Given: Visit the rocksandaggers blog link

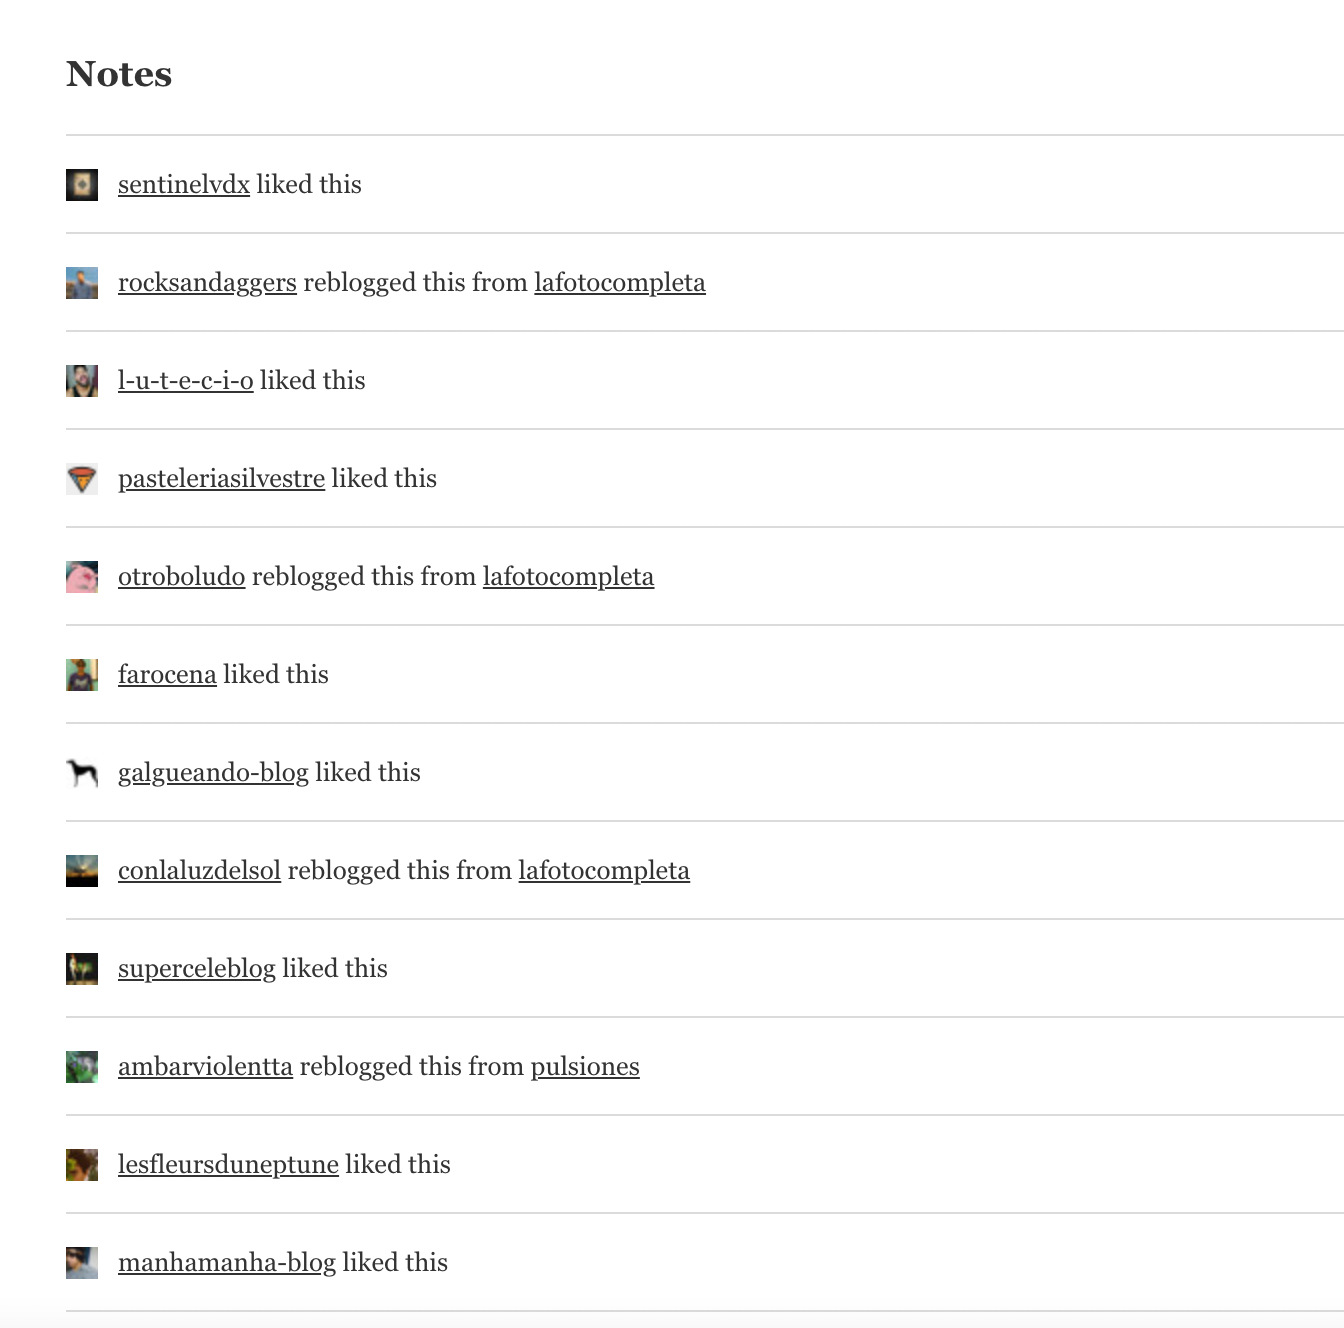Looking at the screenshot, I should (x=207, y=283).
